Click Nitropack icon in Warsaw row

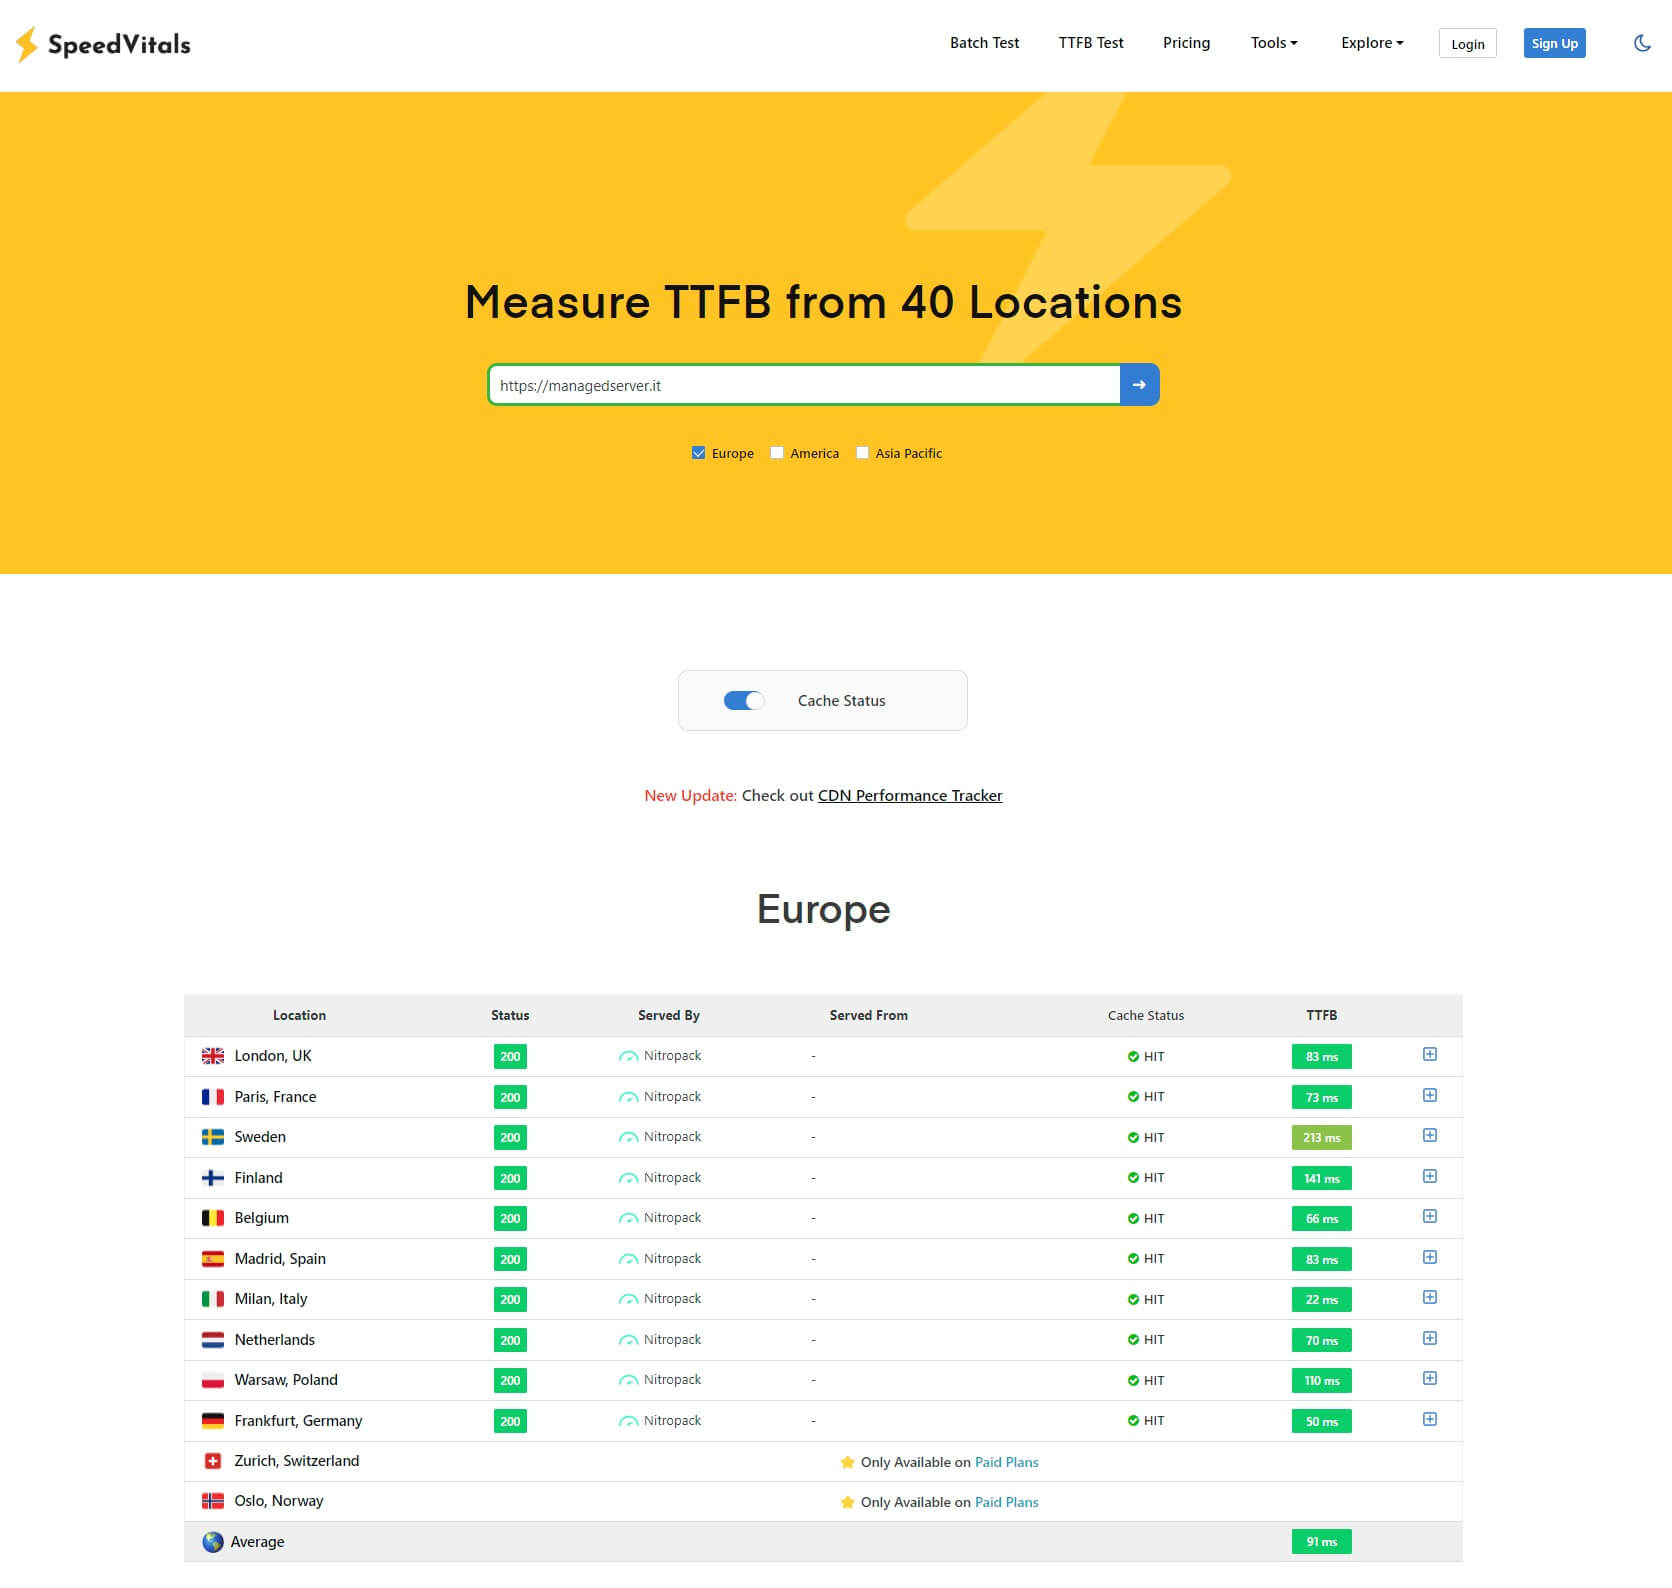629,1380
